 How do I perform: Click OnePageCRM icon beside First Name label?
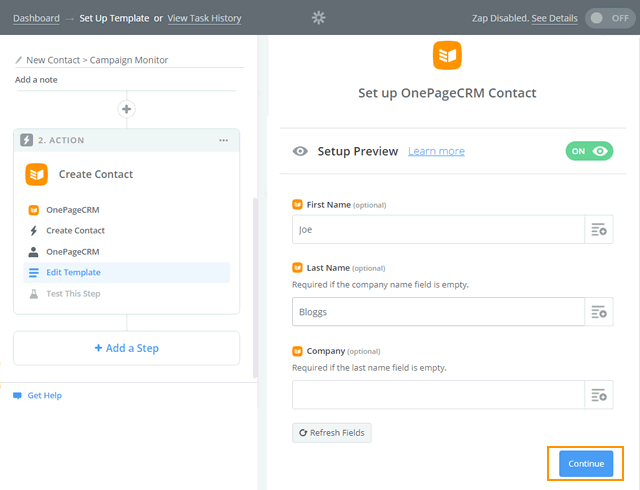tap(298, 205)
